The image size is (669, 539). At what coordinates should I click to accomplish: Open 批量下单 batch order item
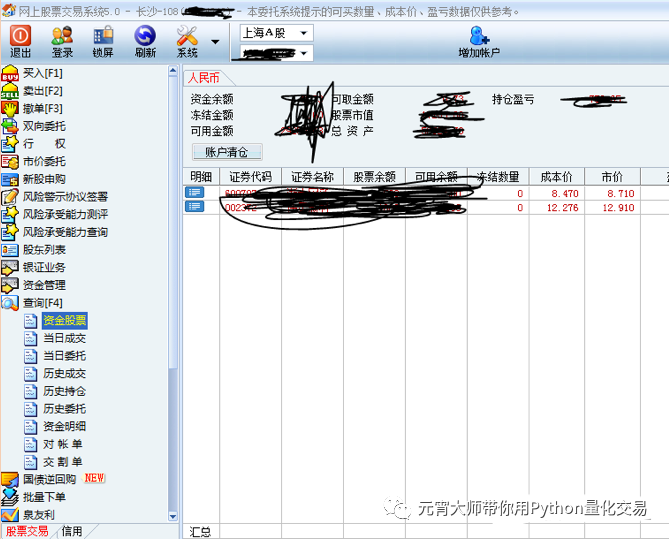point(34,497)
